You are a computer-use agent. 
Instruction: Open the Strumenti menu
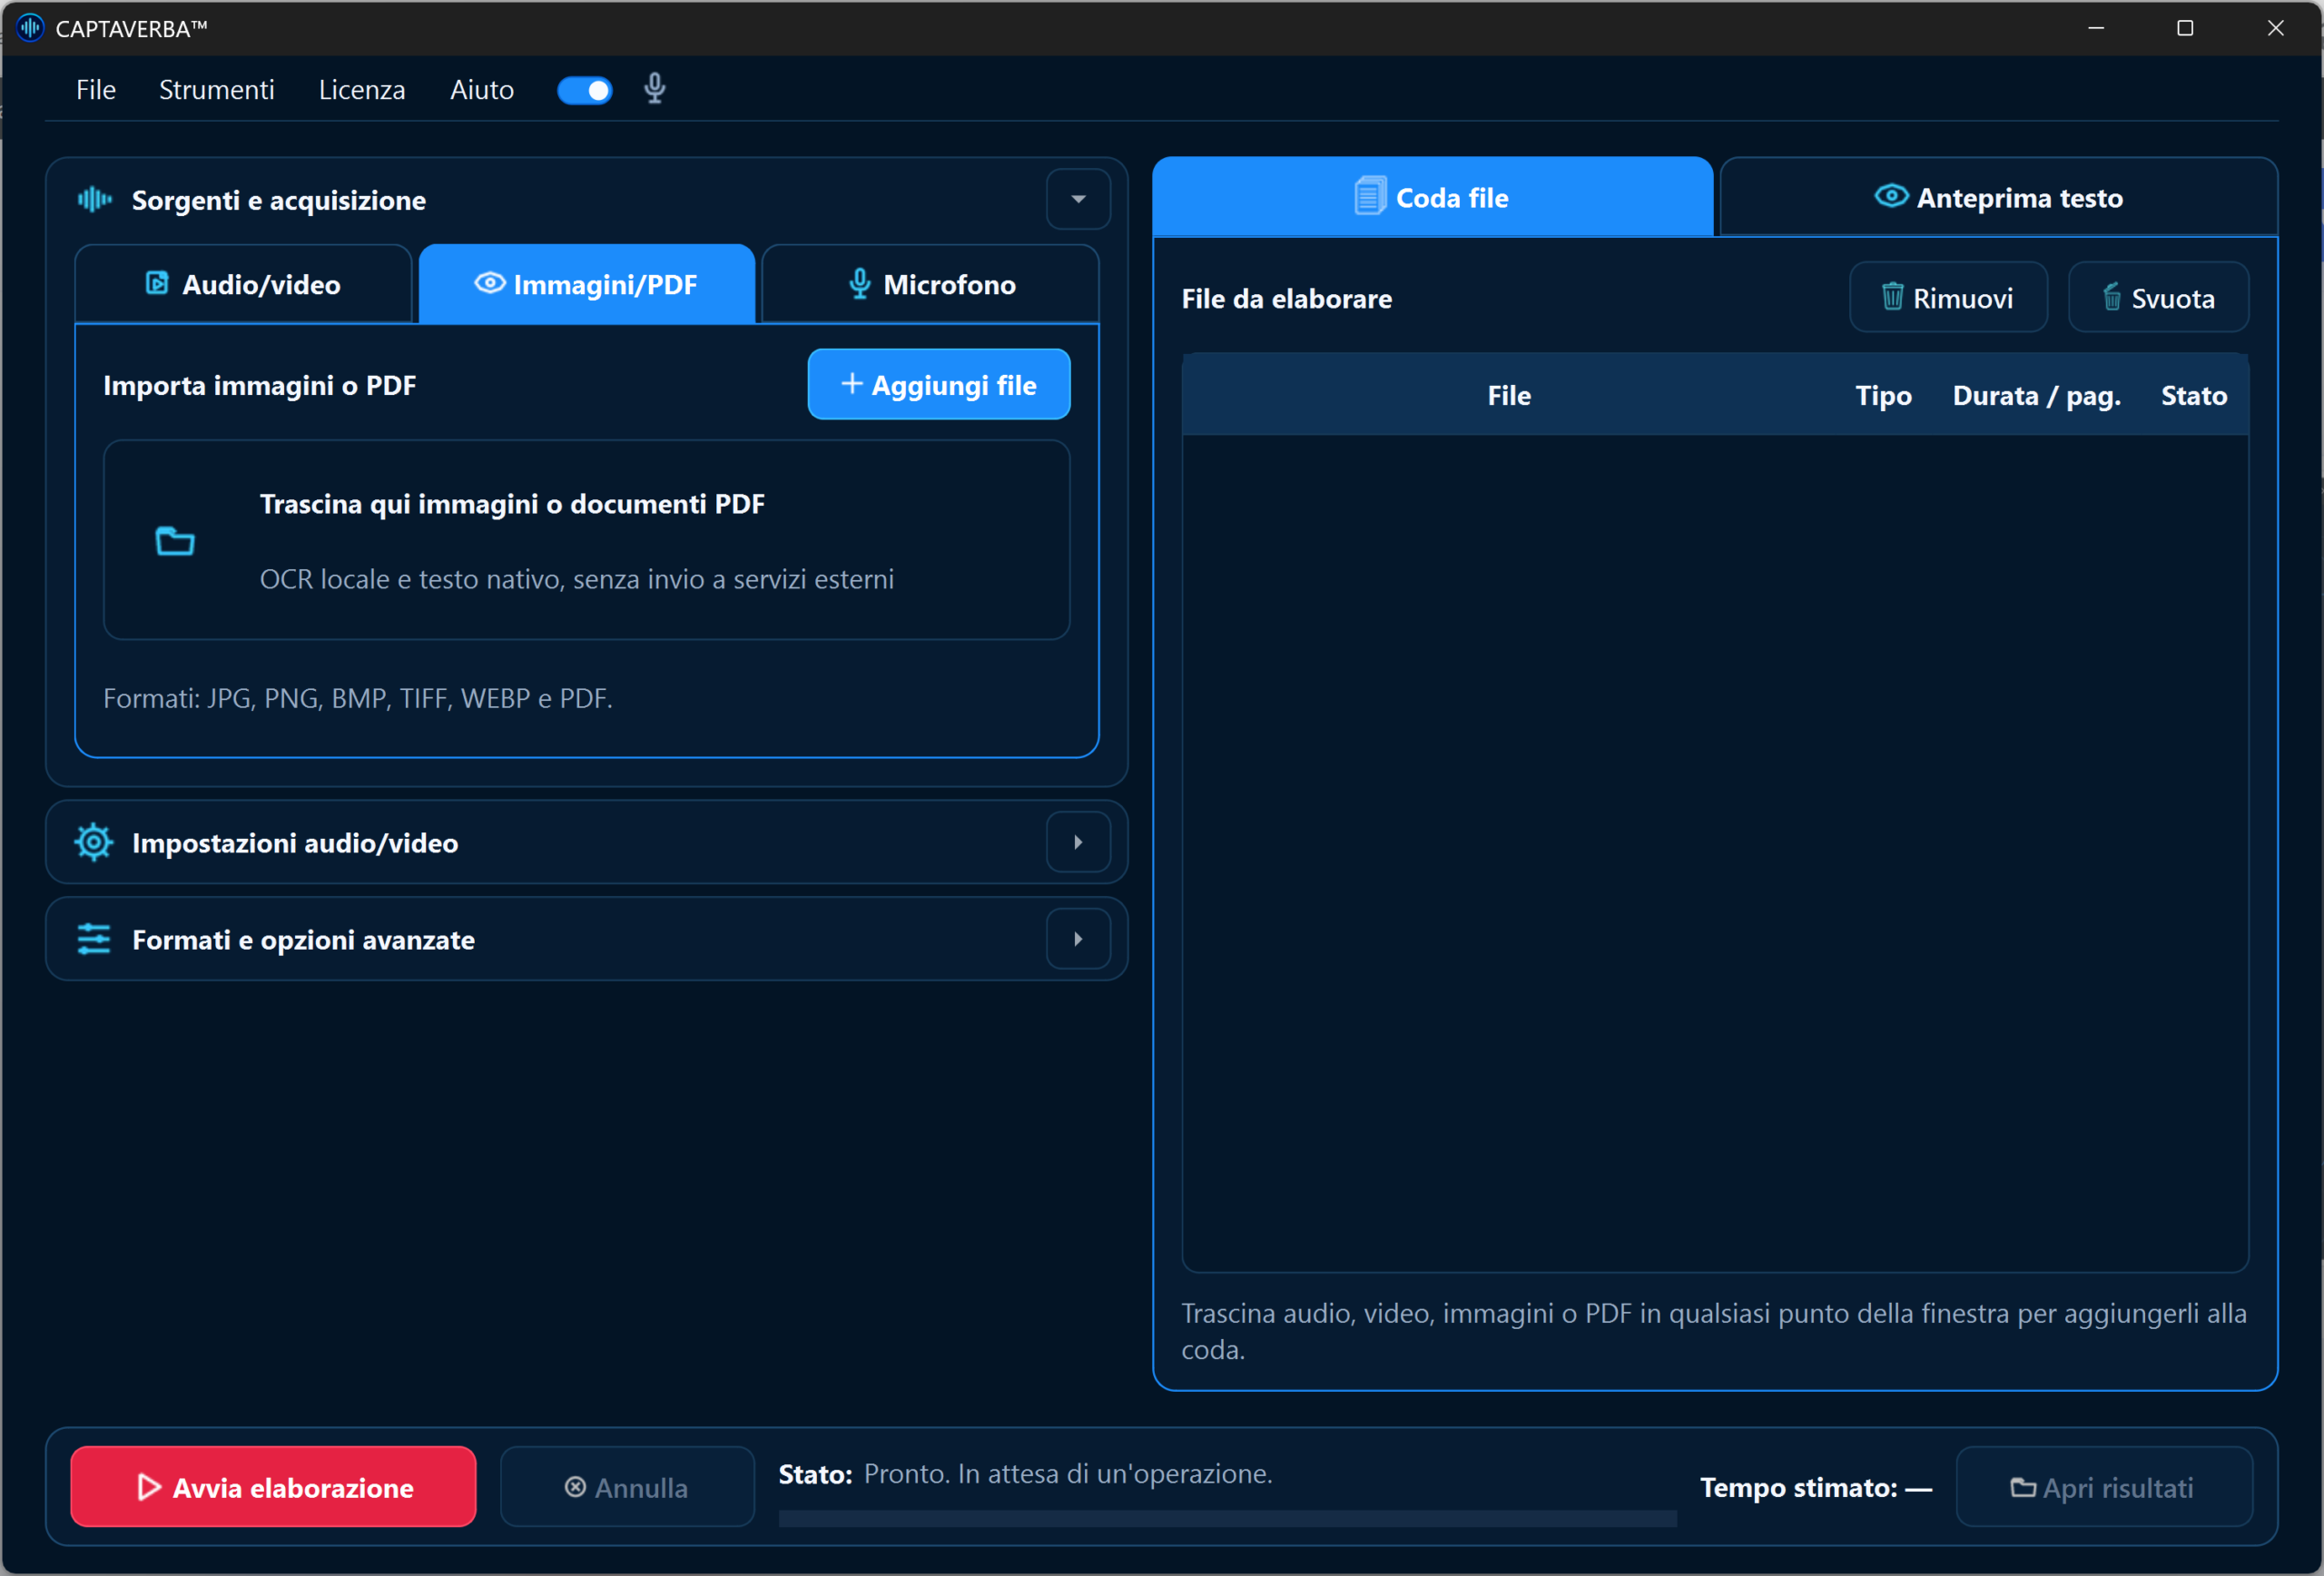pos(216,90)
